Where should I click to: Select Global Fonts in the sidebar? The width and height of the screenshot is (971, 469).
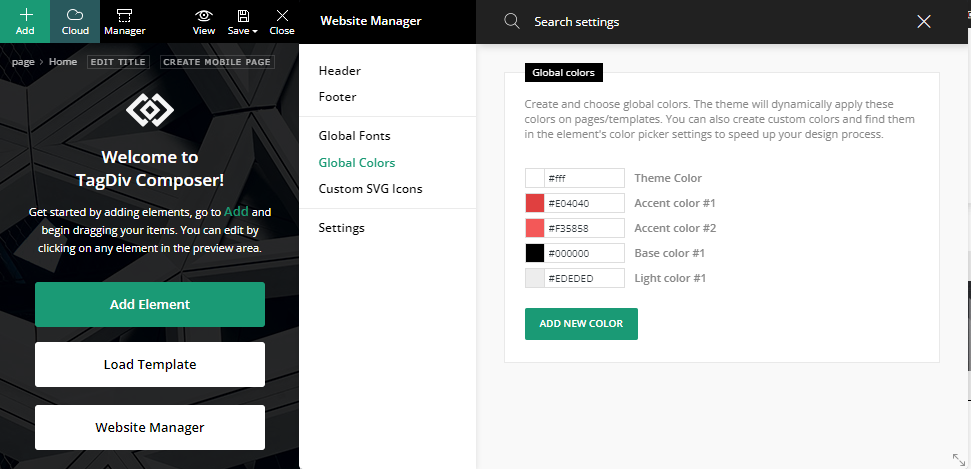click(x=355, y=136)
